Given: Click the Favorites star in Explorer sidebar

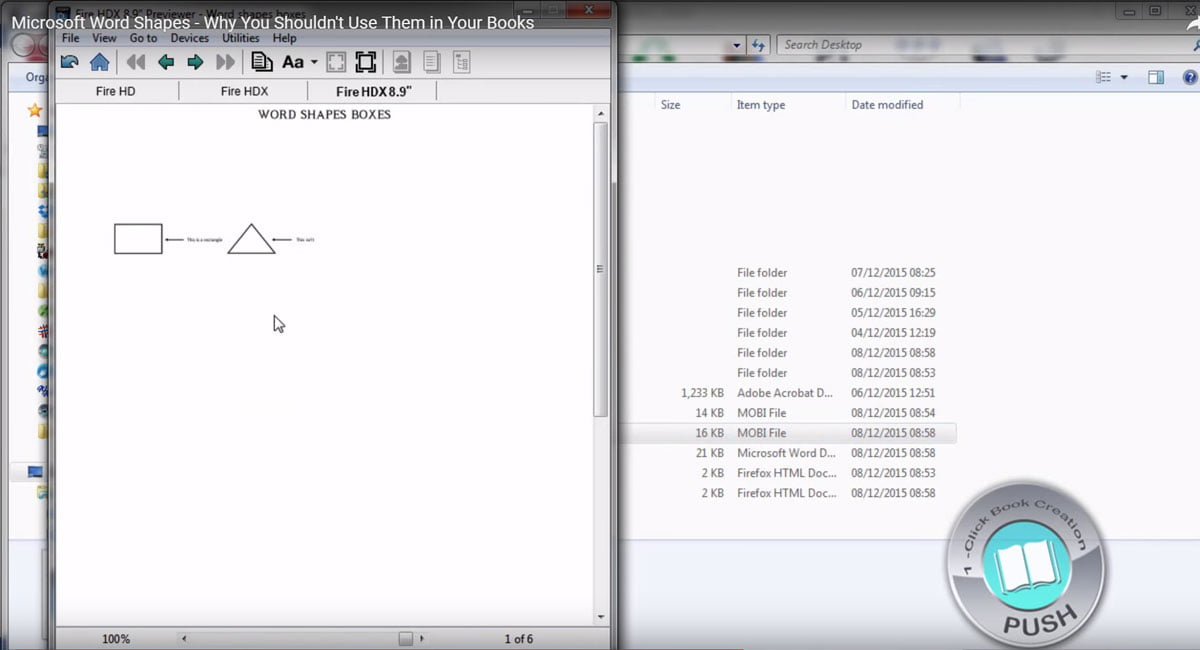Looking at the screenshot, I should click(x=35, y=110).
